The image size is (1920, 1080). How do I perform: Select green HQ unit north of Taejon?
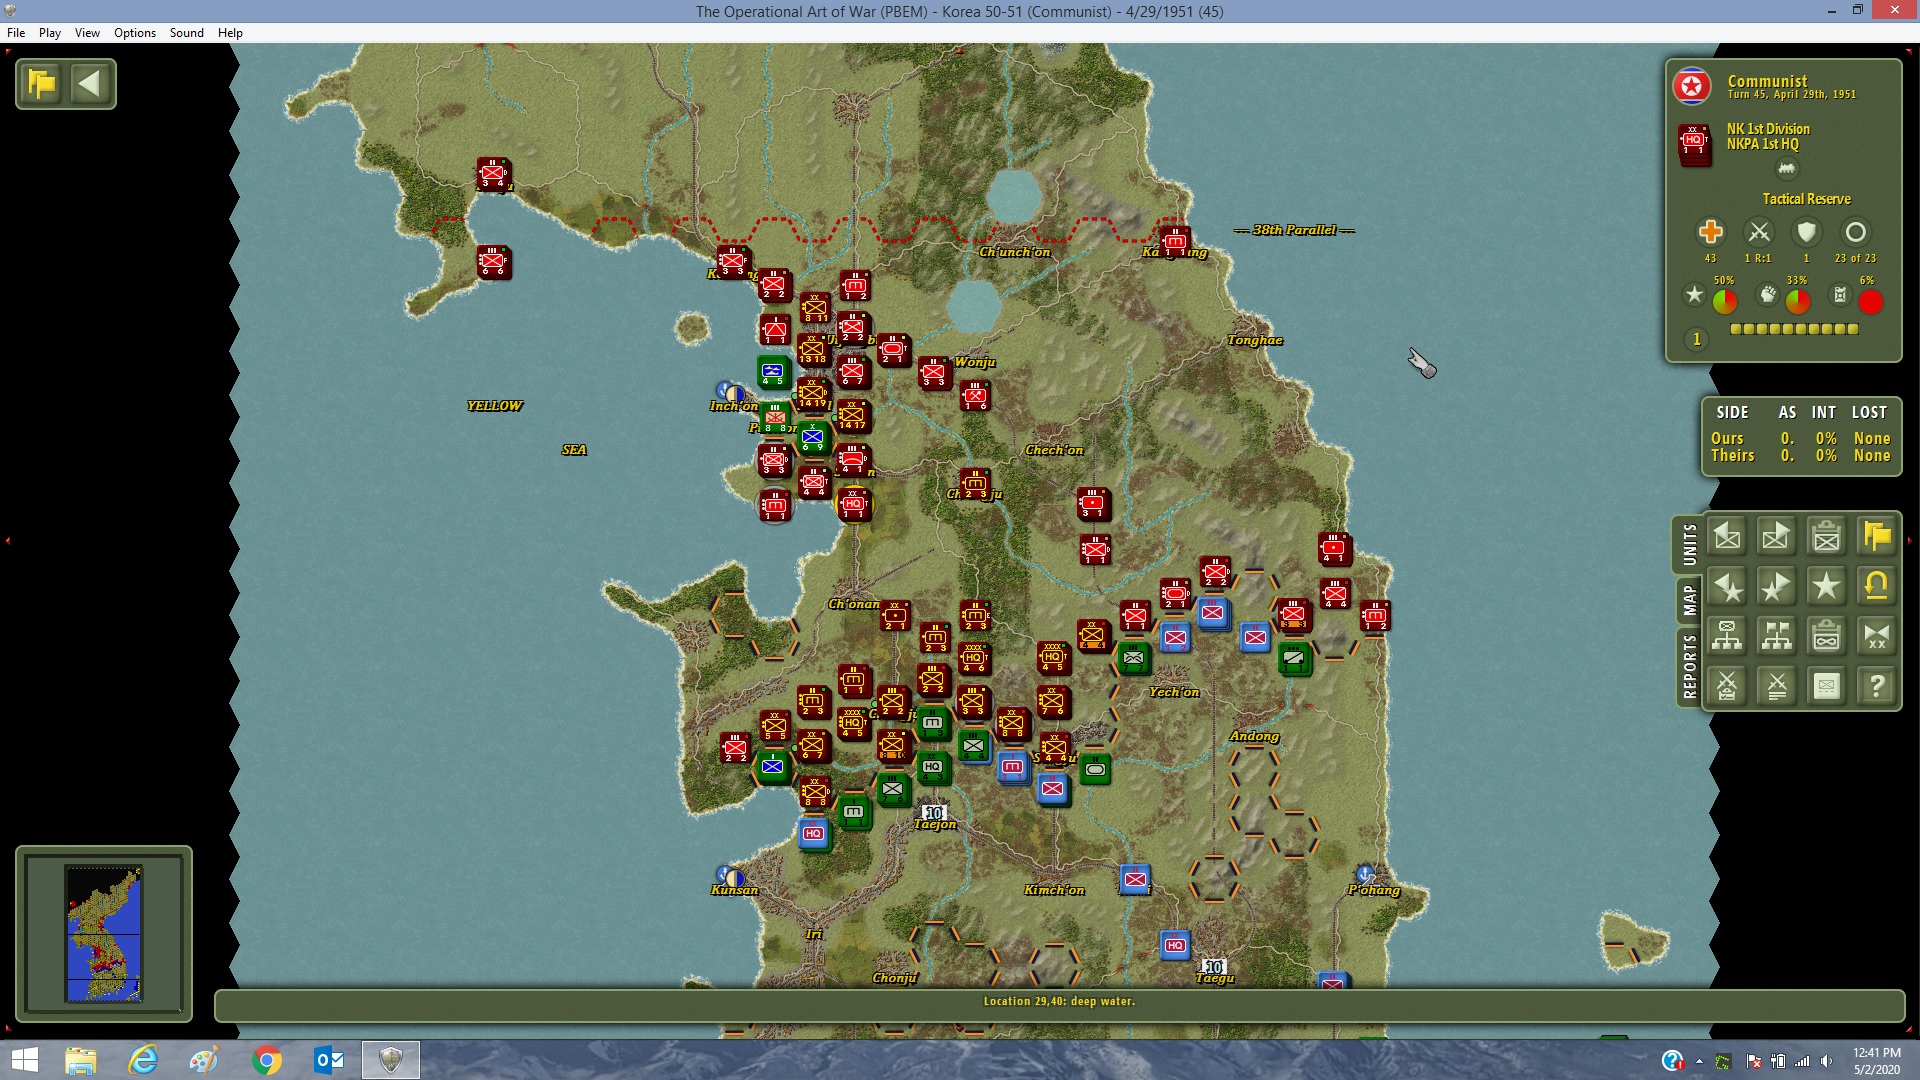point(933,767)
